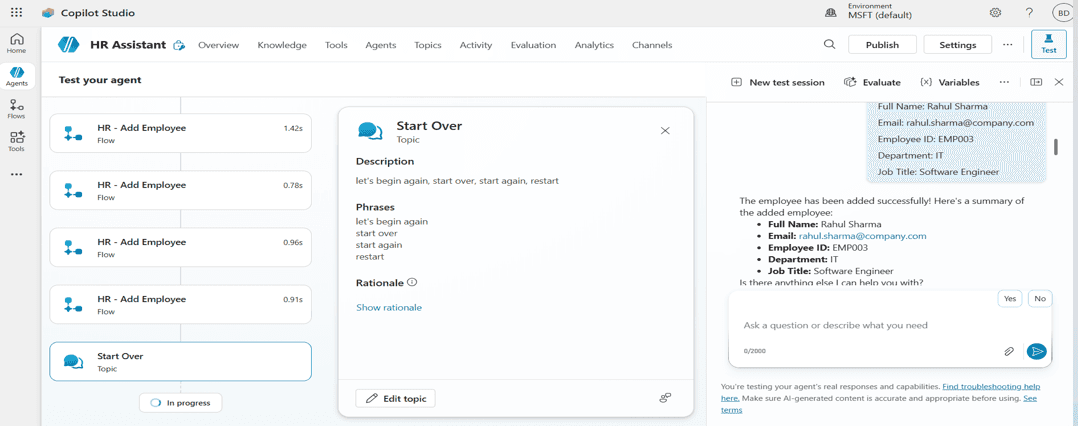1078x426 pixels.
Task: Click the Evaluate icon in test toolbar
Action: coord(850,82)
